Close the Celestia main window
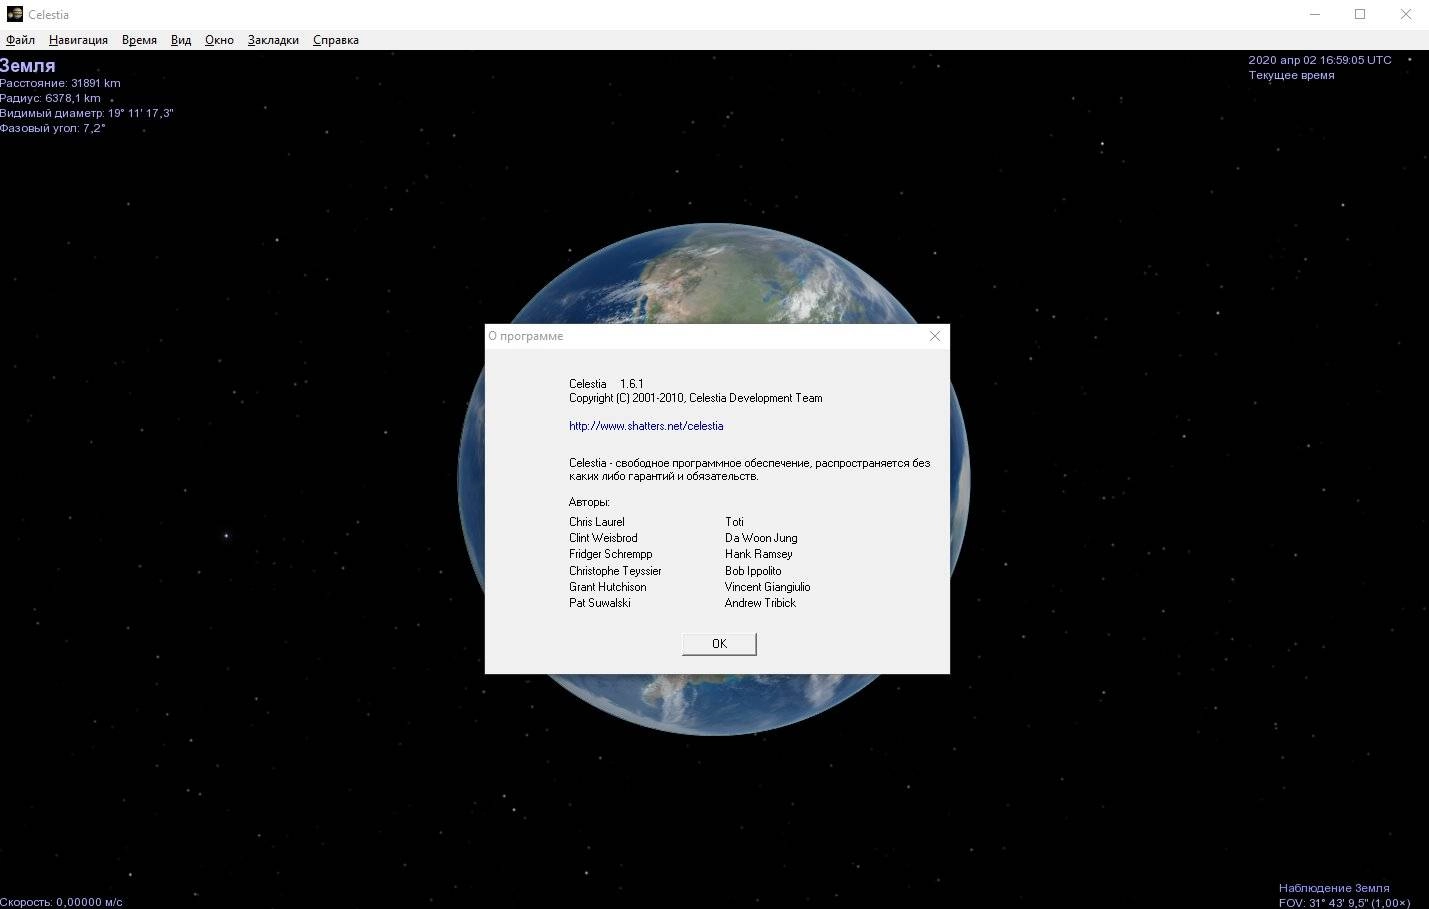 [x=1406, y=14]
